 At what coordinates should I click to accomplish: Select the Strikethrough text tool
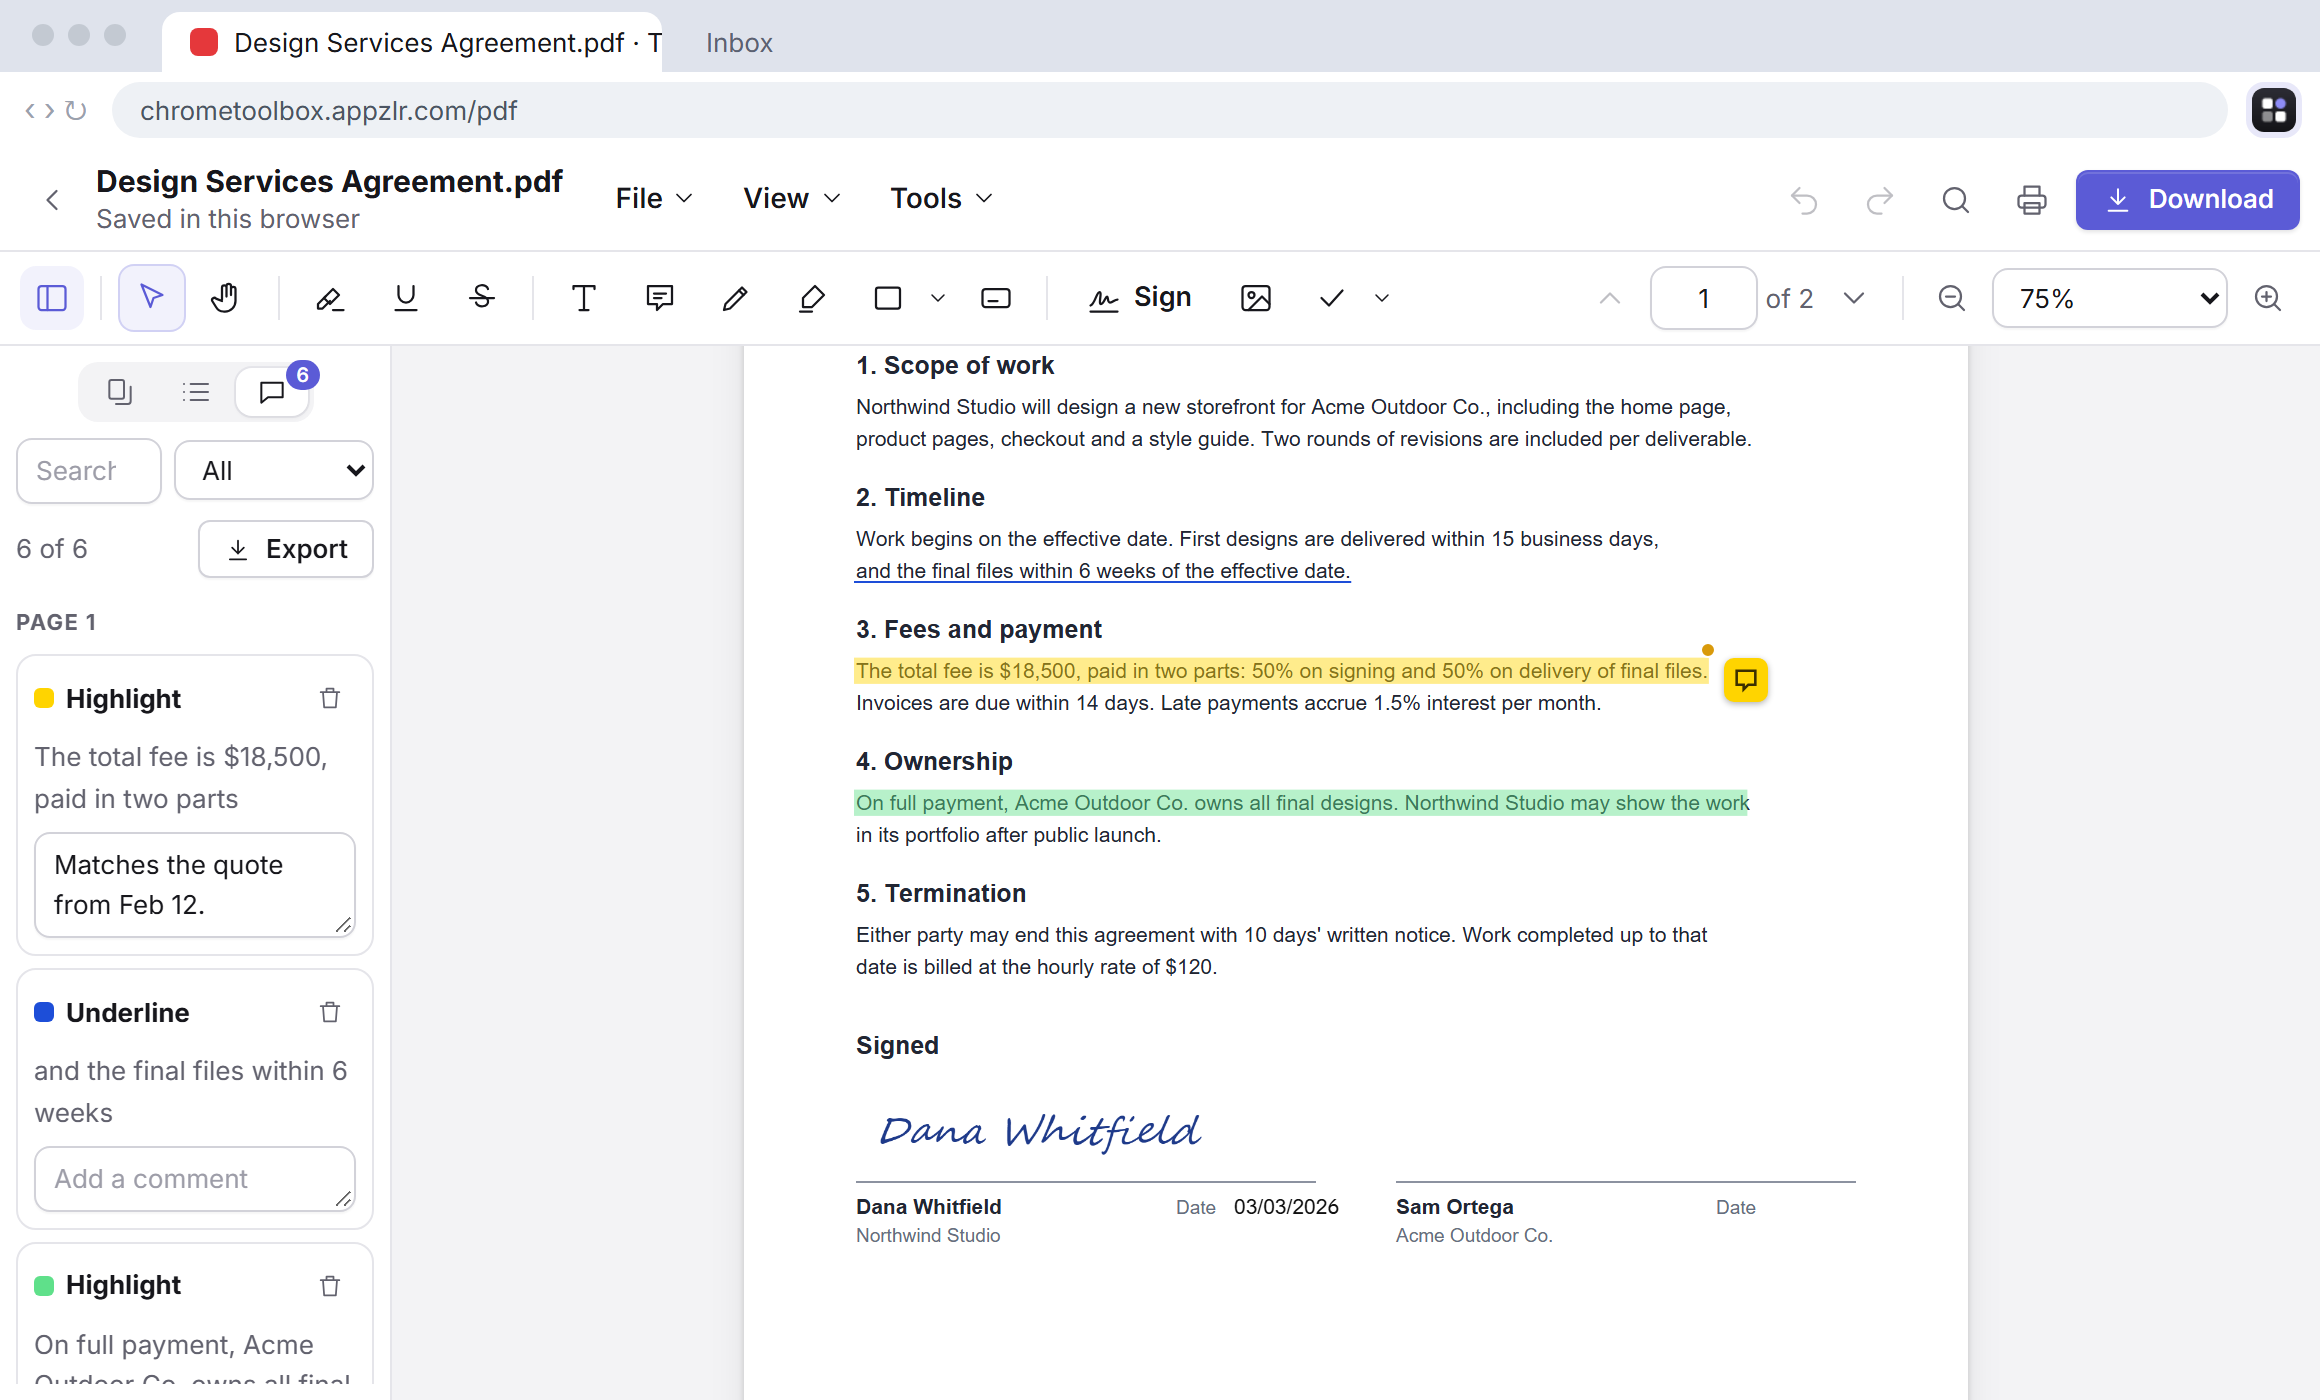(482, 298)
